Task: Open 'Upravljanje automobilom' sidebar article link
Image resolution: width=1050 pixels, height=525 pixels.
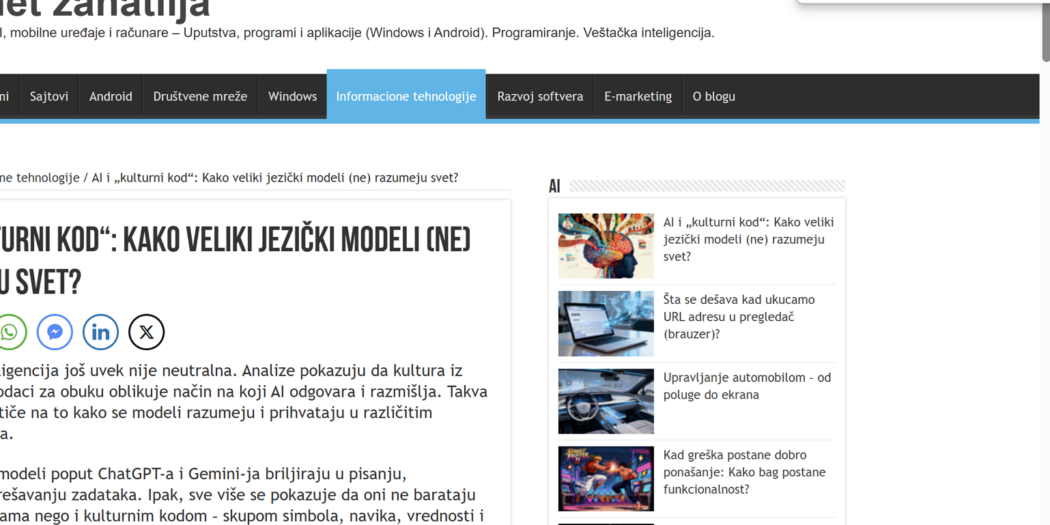Action: pos(746,386)
